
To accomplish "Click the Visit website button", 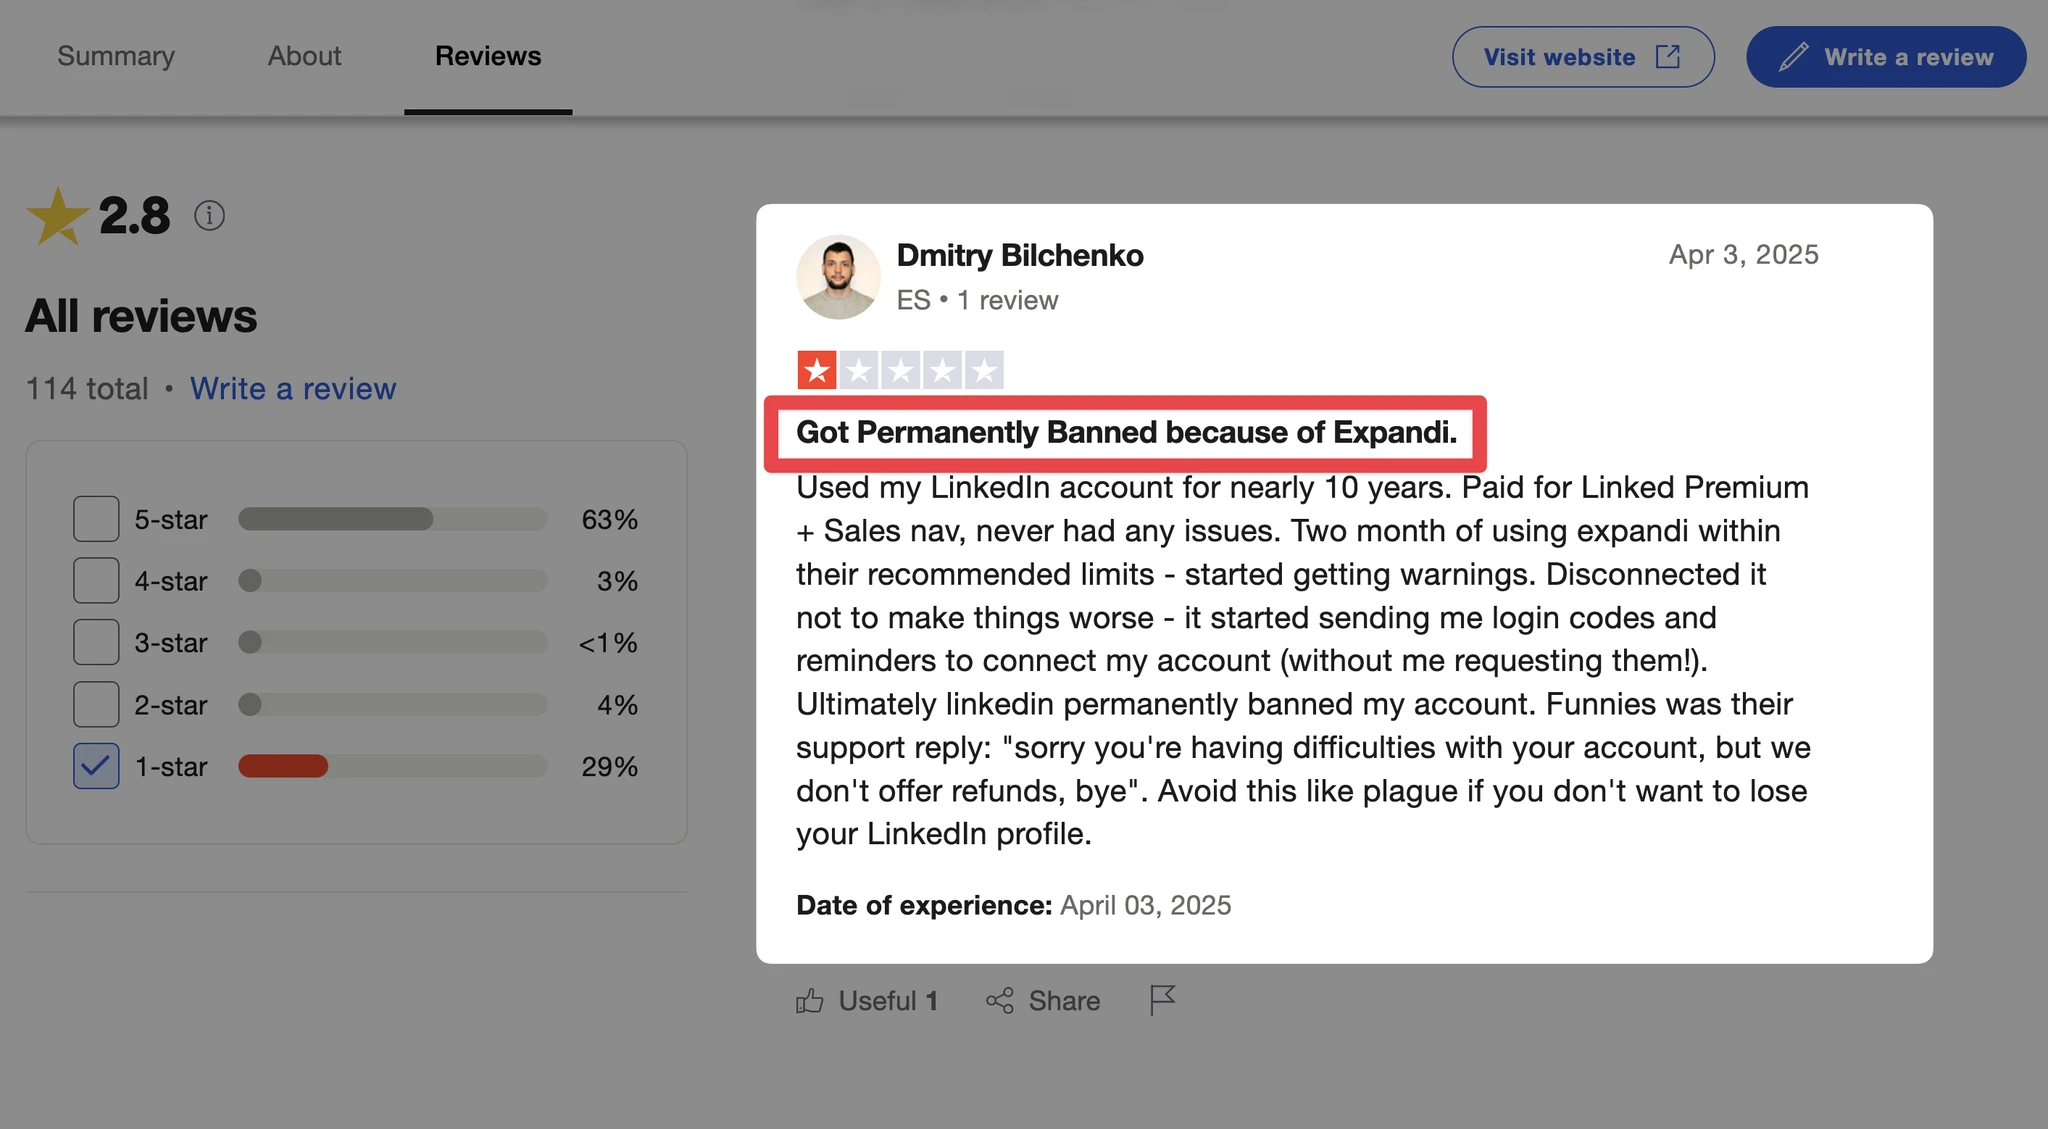I will click(1583, 57).
